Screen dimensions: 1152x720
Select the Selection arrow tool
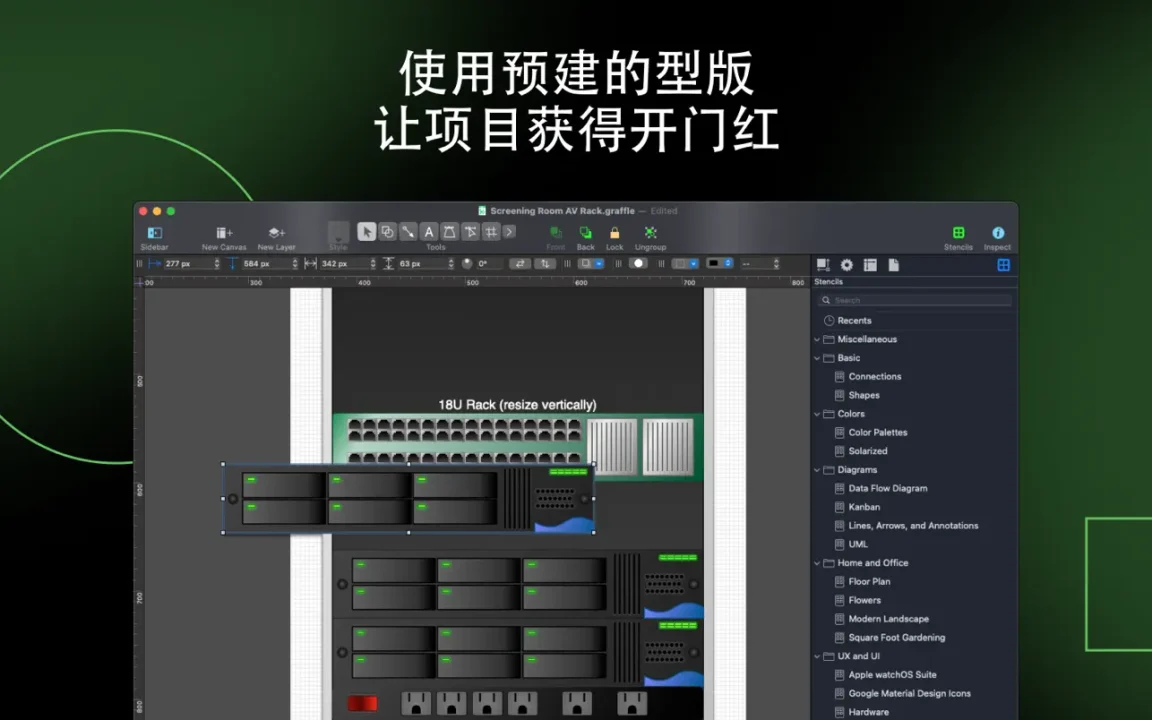tap(366, 232)
